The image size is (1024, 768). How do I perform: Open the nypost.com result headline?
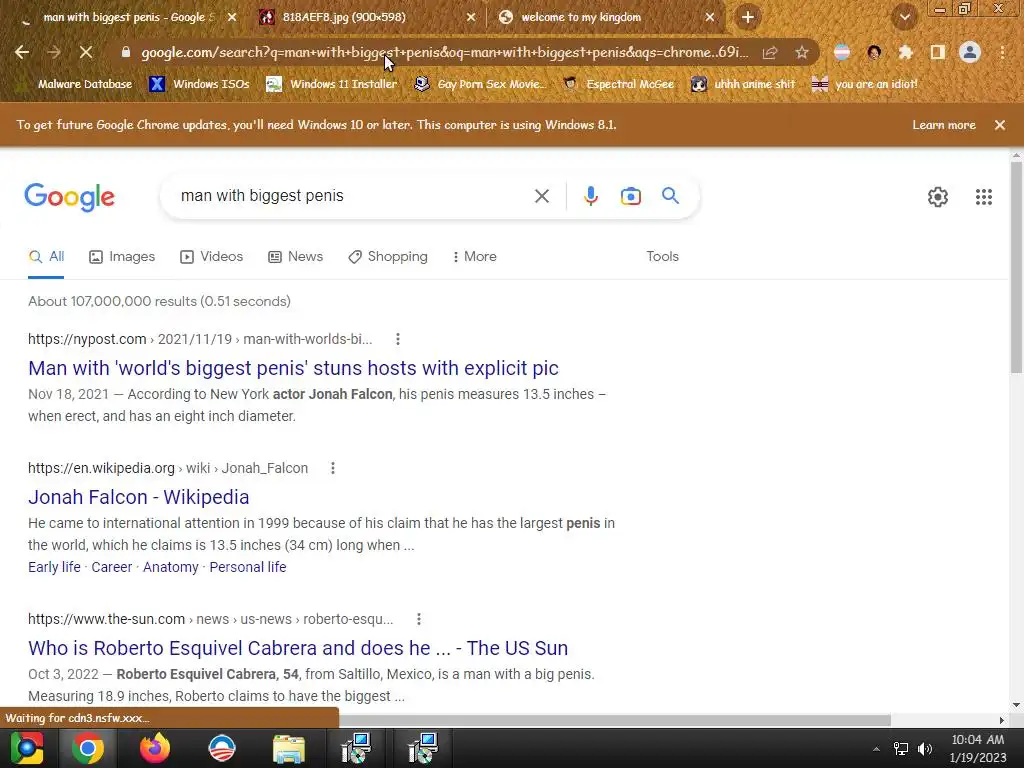pyautogui.click(x=293, y=368)
